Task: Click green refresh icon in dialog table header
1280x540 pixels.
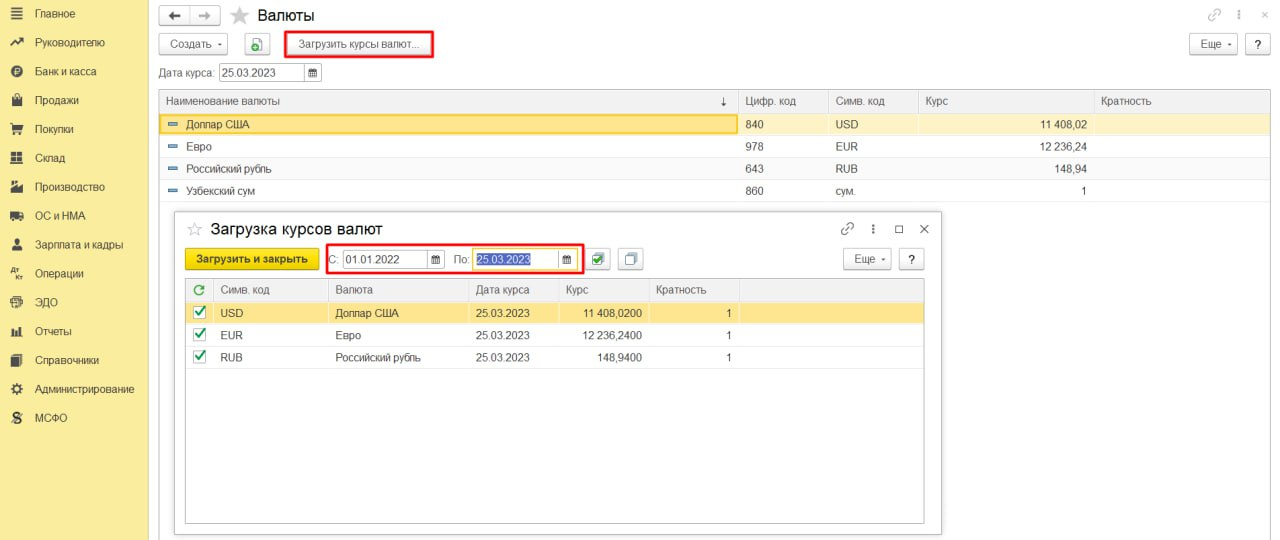Action: [199, 290]
